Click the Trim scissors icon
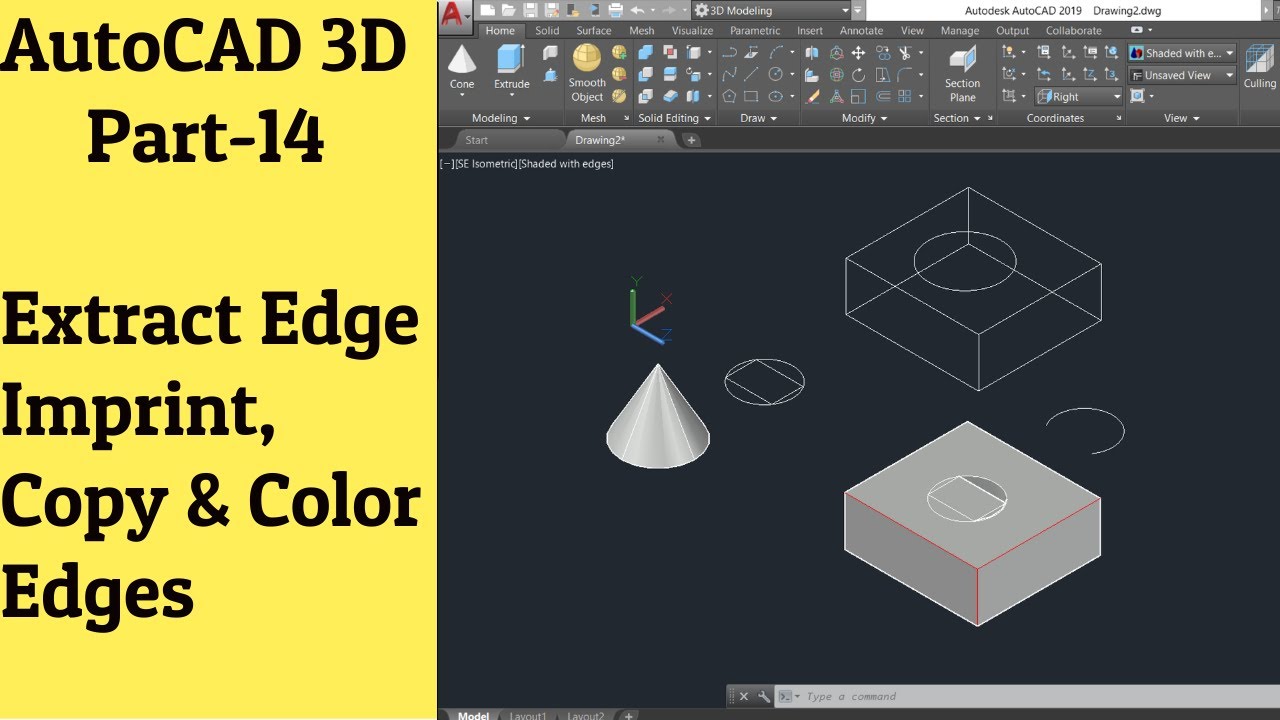1280x720 pixels. click(906, 52)
